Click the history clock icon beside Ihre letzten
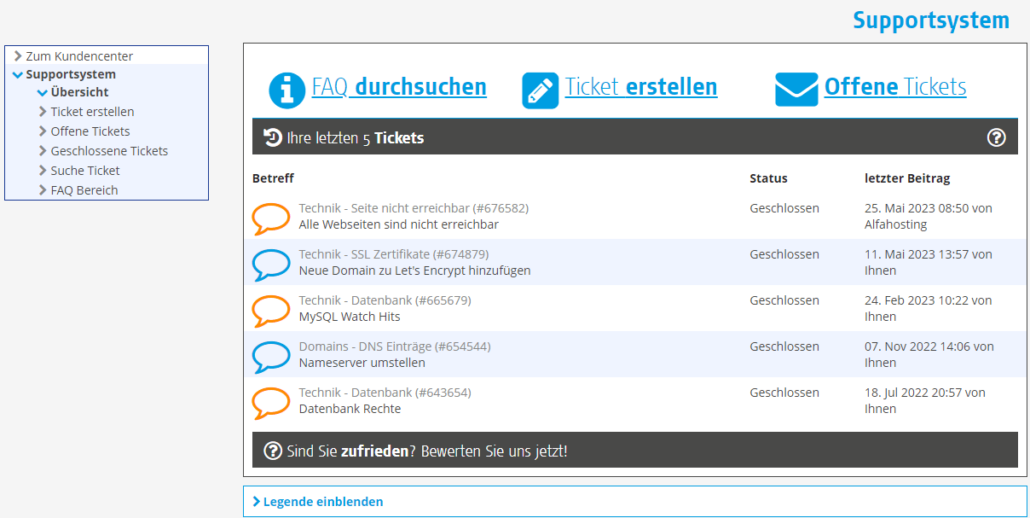The width and height of the screenshot is (1030, 518). (272, 137)
